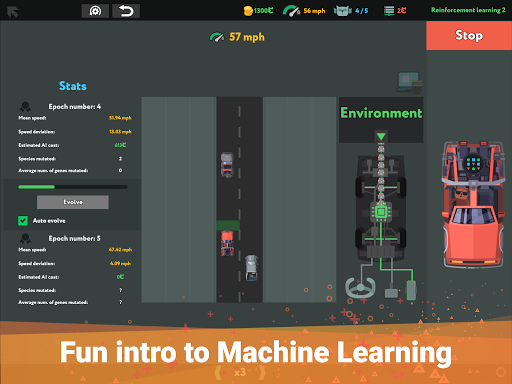Select the steering wheel output icon
Viewport: 512px width, 384px height.
tap(360, 287)
